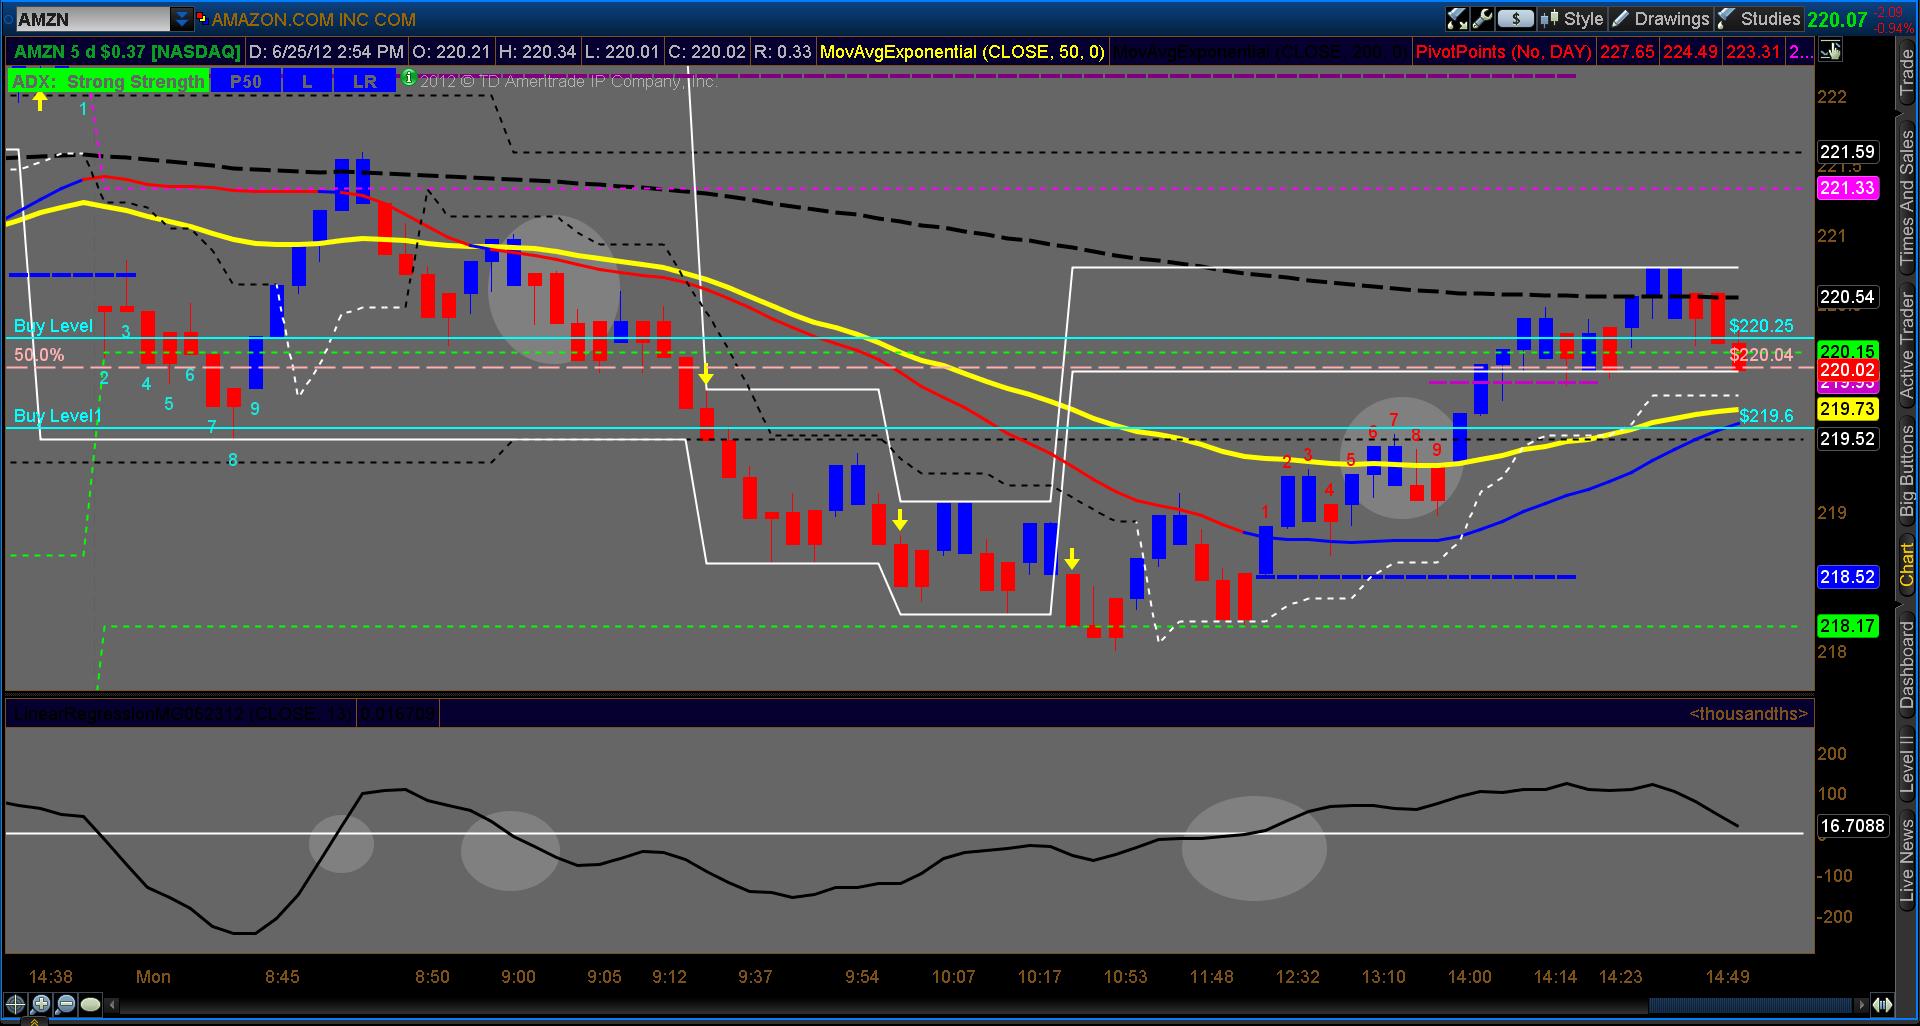Image resolution: width=1920 pixels, height=1026 pixels.
Task: Click the 223.31 pivot value
Action: point(1753,51)
